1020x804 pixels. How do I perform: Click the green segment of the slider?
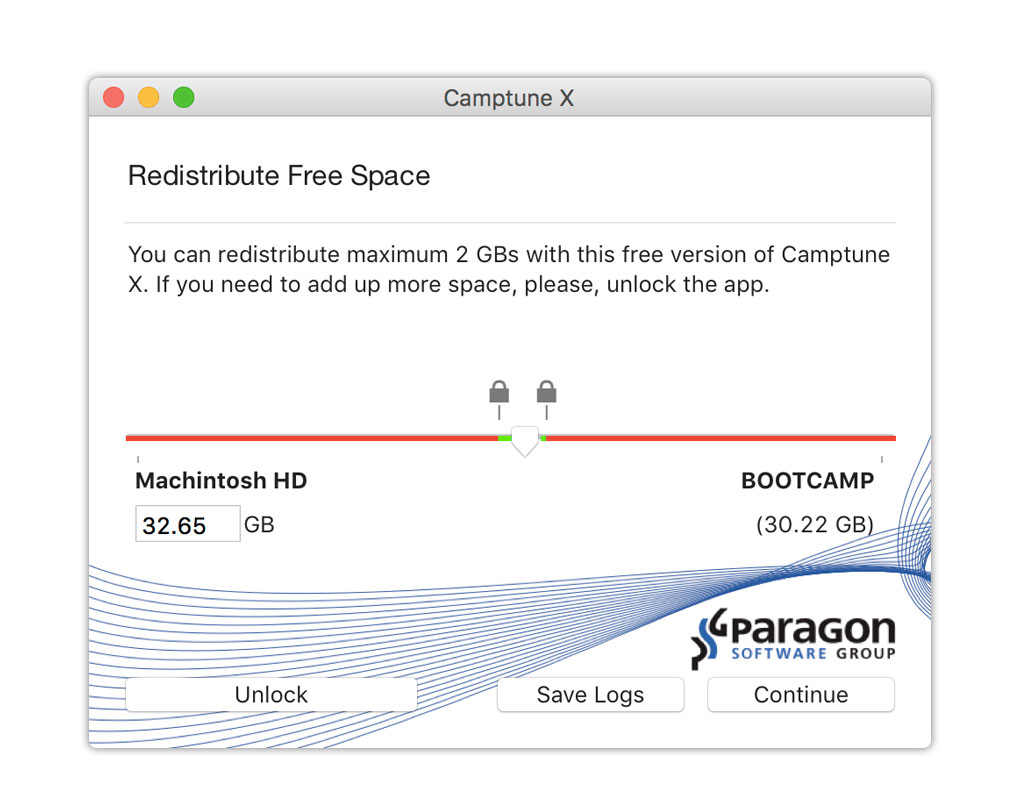coord(504,438)
